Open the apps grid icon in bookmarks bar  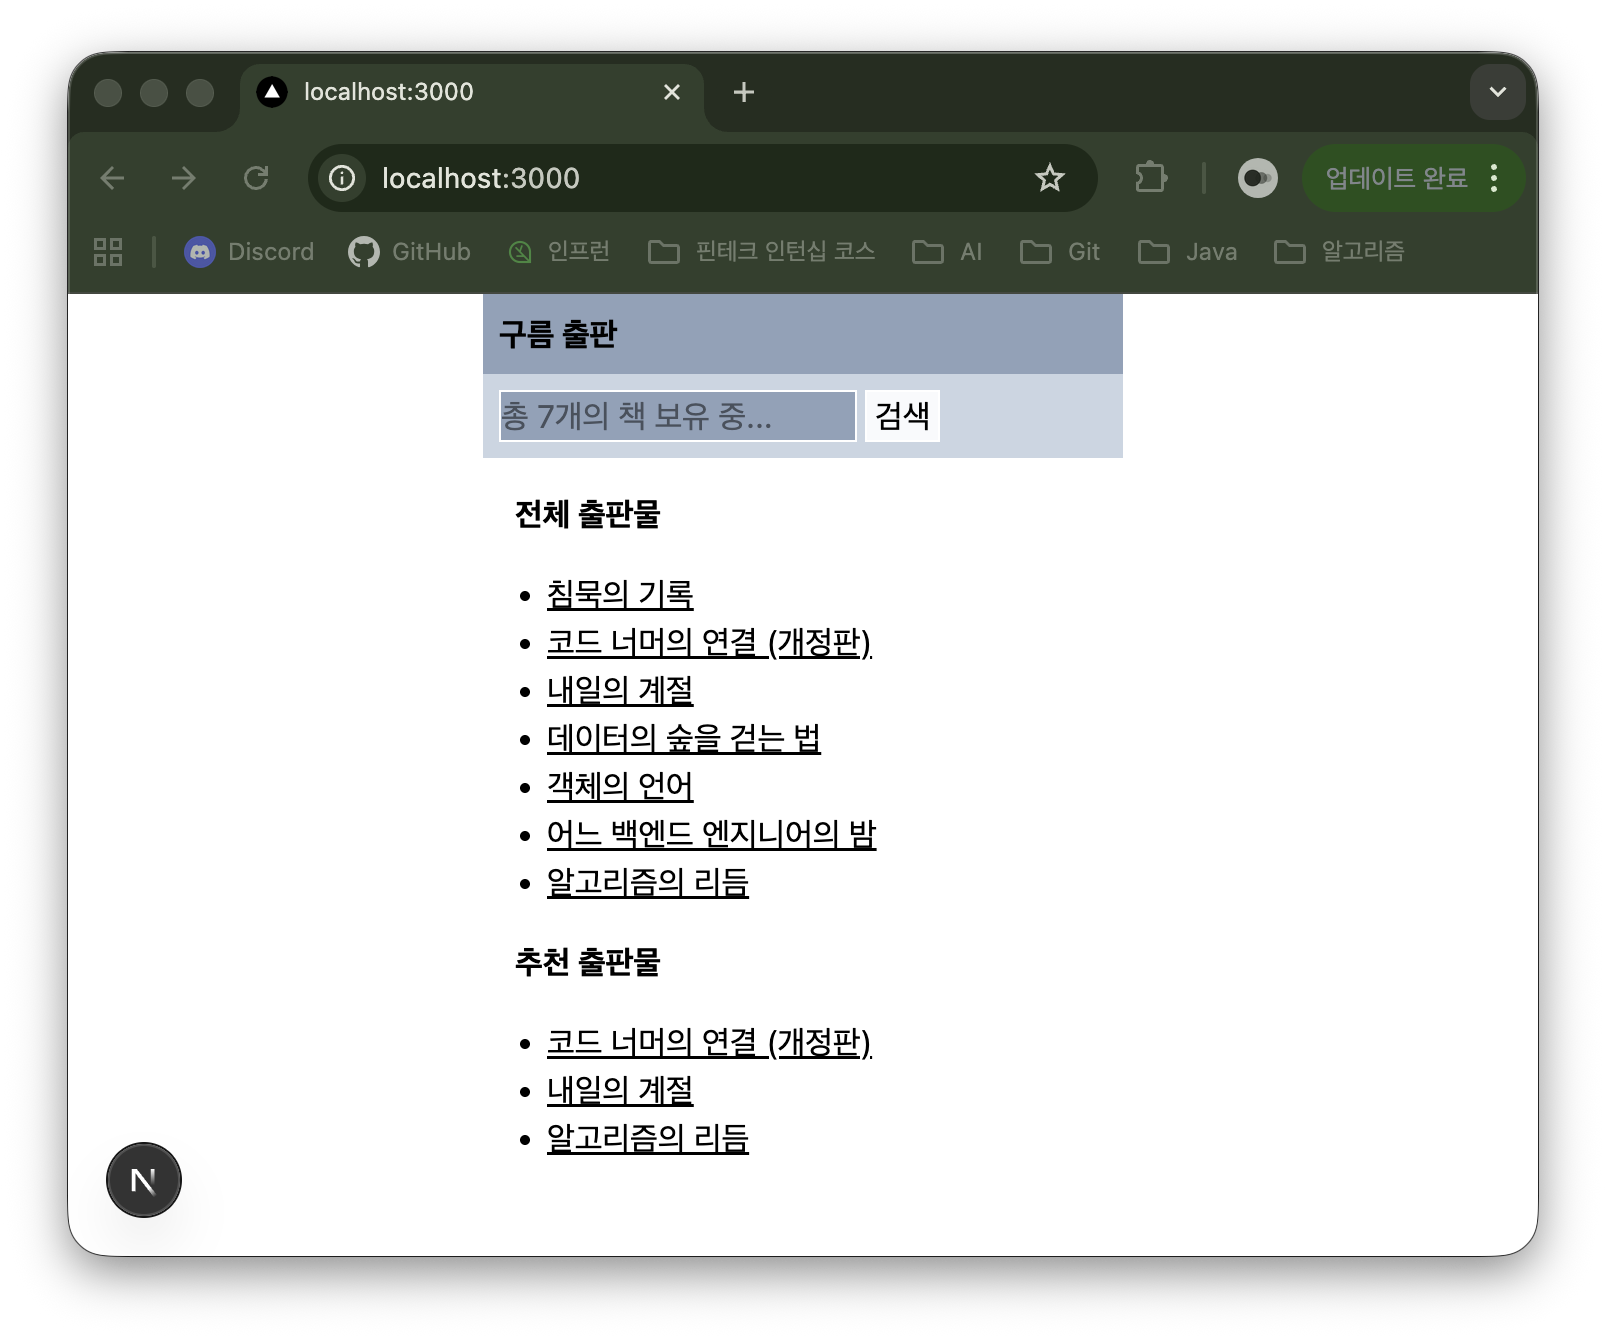[x=108, y=252]
